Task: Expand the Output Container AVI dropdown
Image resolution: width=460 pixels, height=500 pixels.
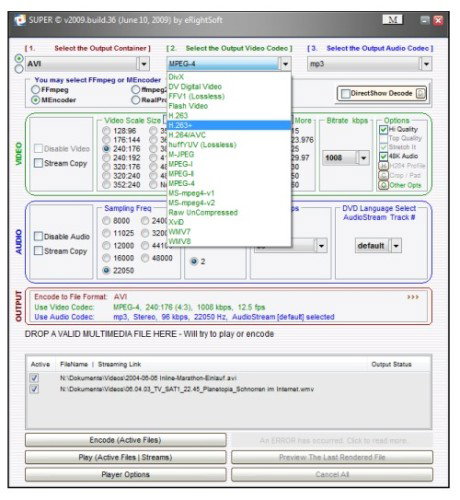Action: point(144,64)
